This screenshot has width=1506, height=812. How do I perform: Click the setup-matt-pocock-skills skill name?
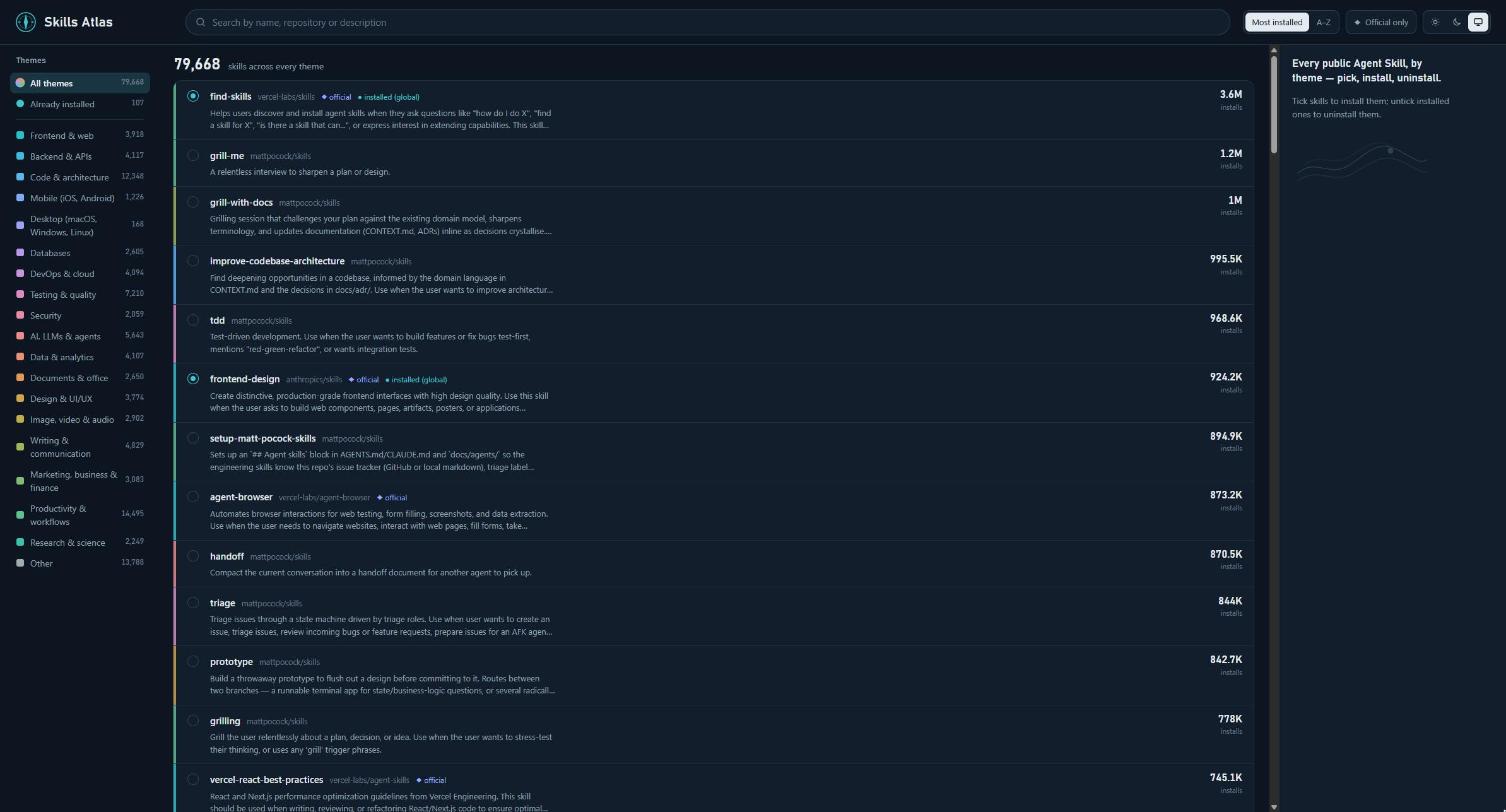(263, 438)
